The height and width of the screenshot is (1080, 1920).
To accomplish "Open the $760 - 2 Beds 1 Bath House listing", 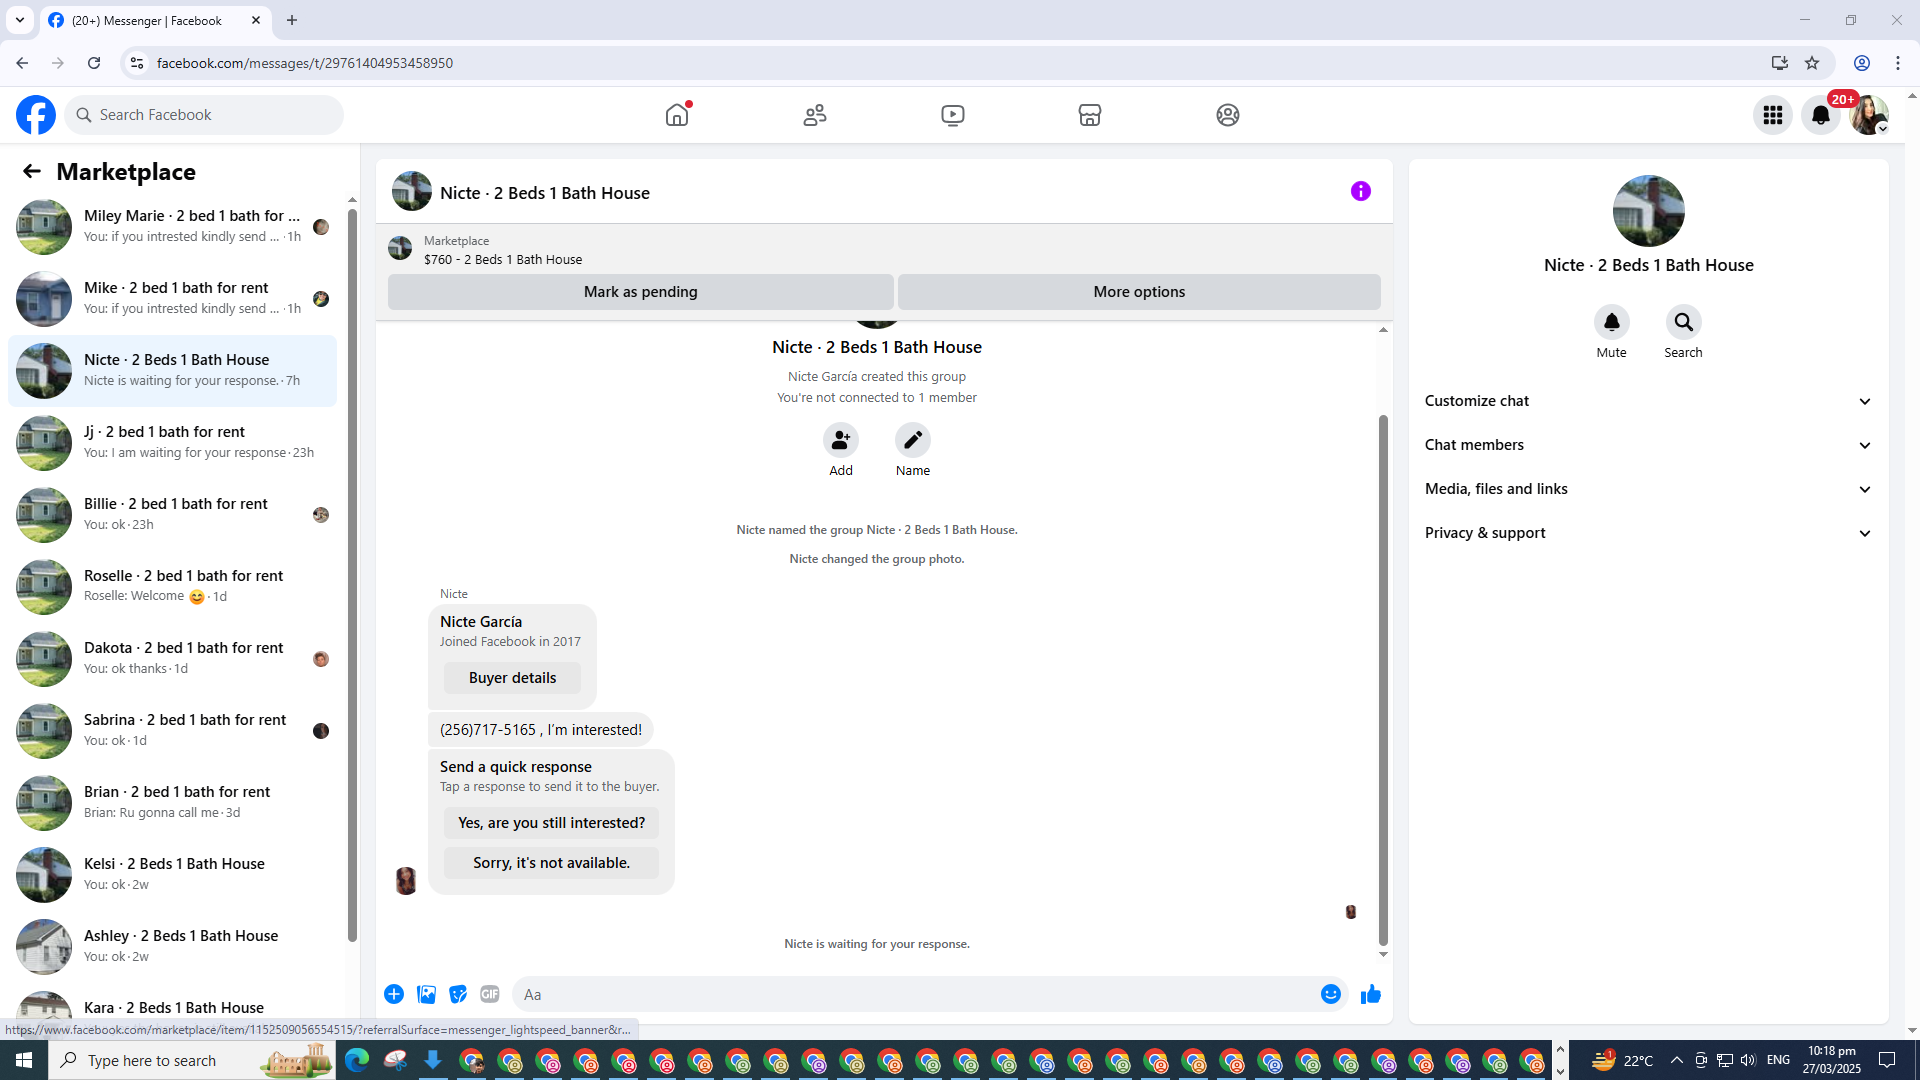I will pyautogui.click(x=503, y=260).
